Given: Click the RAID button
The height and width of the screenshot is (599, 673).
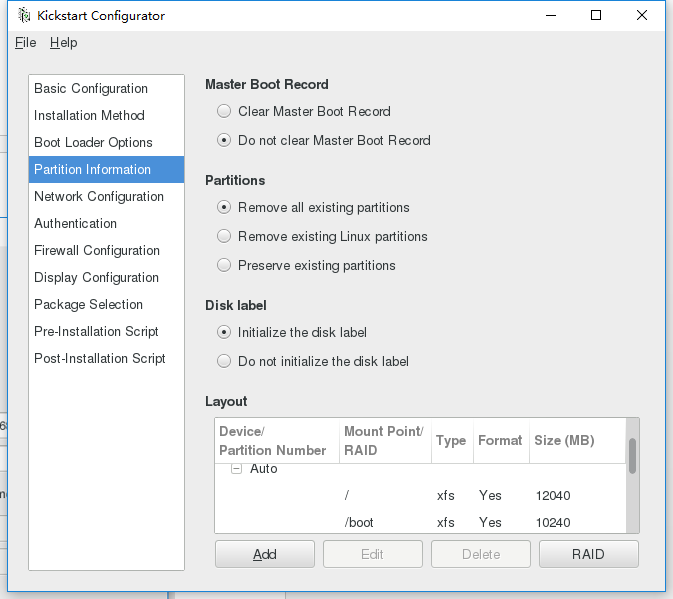Looking at the screenshot, I should click(x=588, y=554).
